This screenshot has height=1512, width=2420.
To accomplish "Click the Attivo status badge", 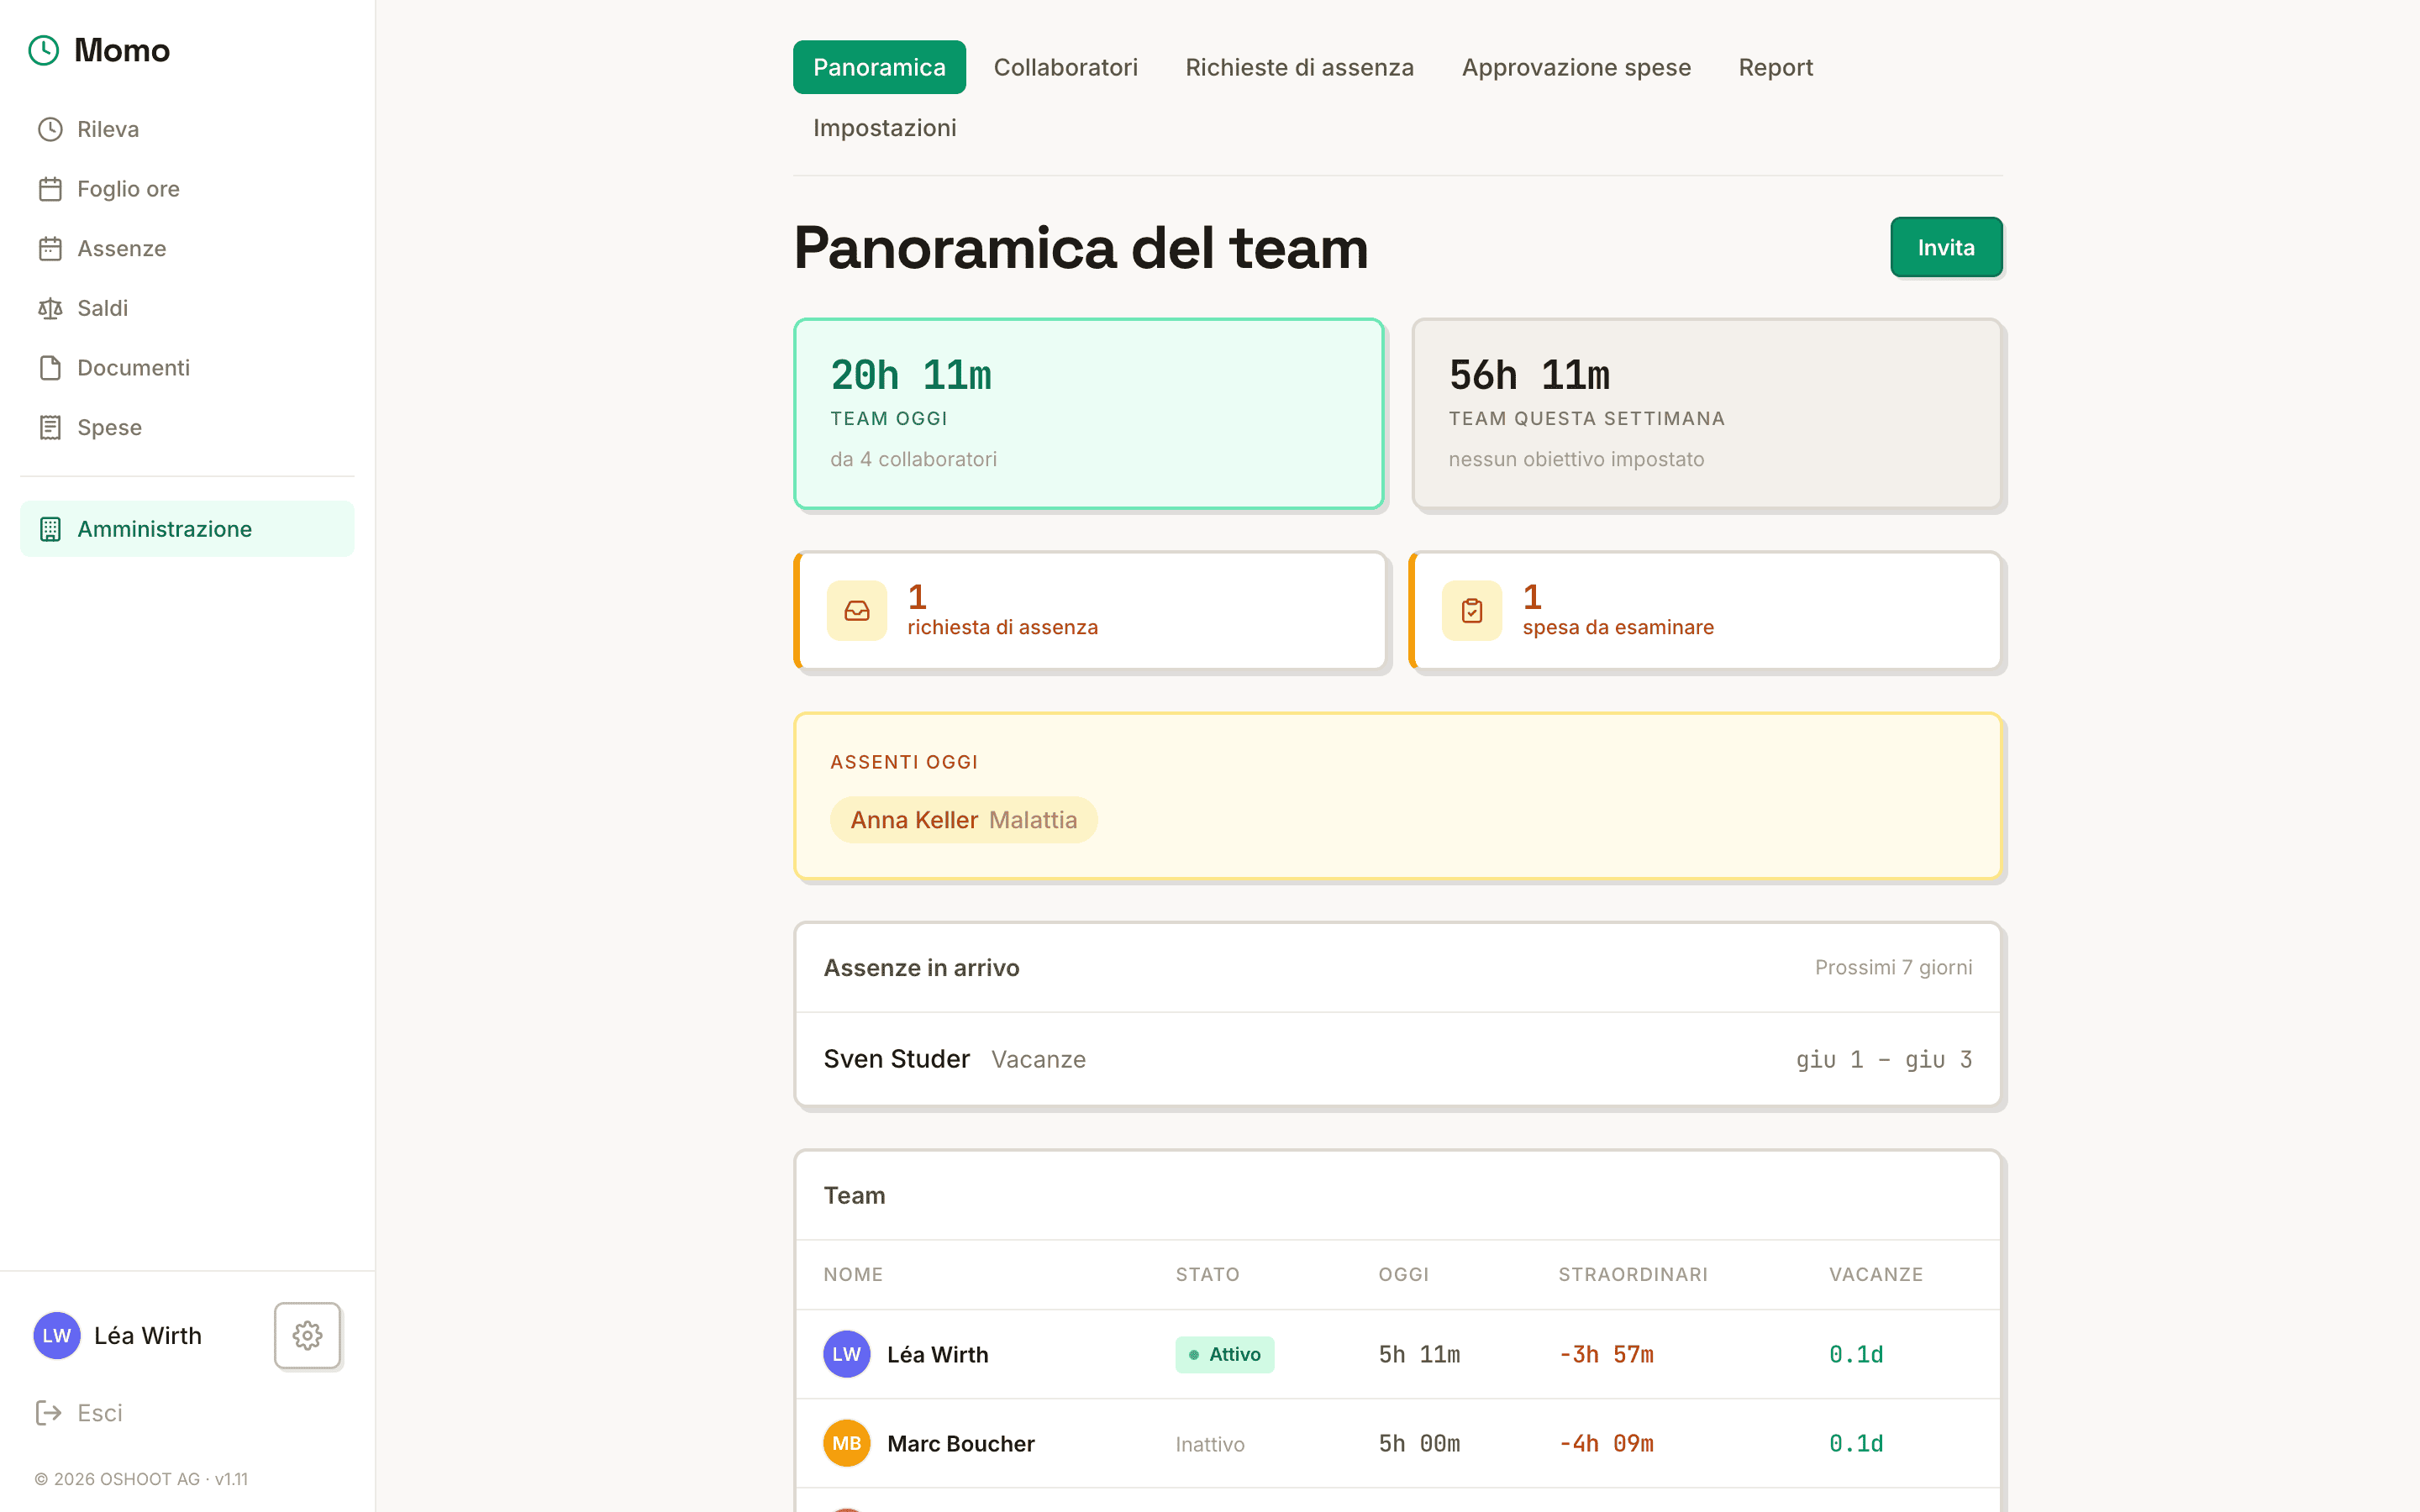I will 1224,1354.
